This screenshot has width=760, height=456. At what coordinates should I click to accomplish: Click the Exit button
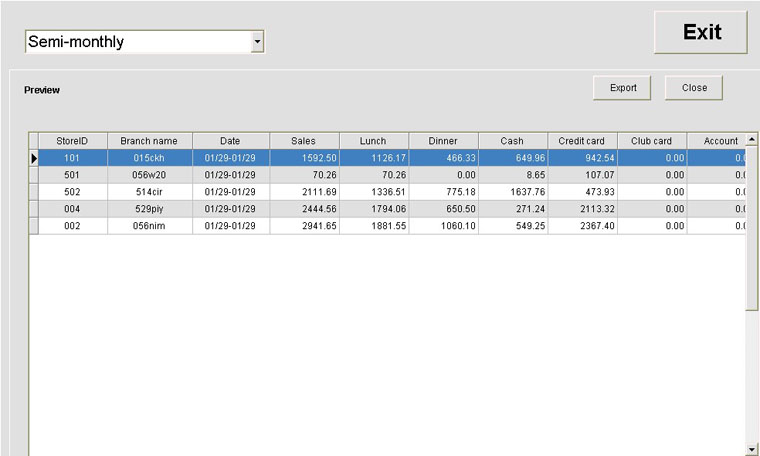701,32
